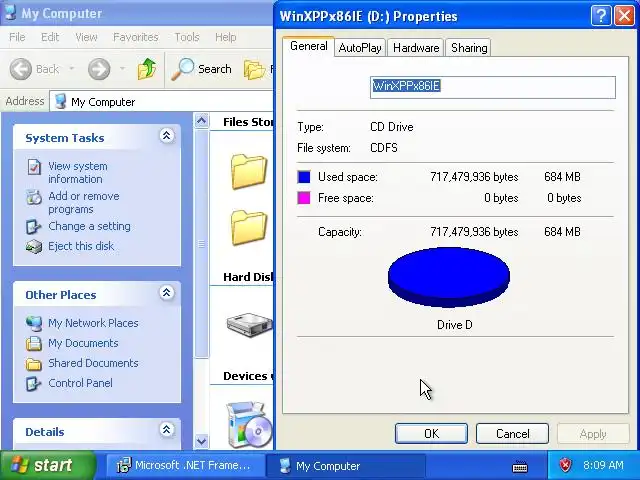
Task: Open the Add or remove programs link
Action: [84, 202]
